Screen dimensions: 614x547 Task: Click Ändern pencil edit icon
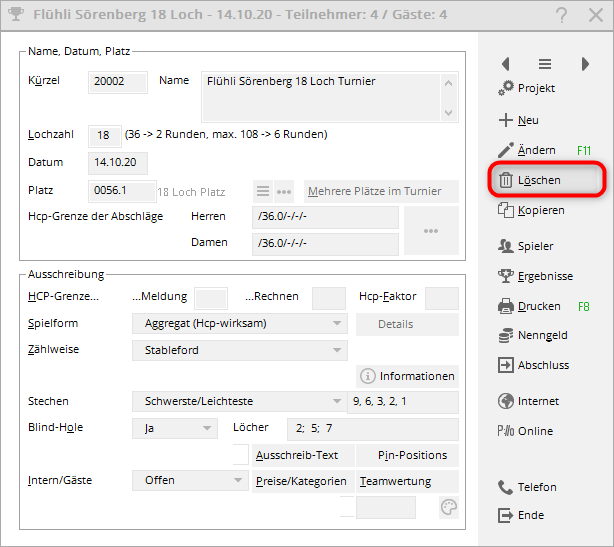pyautogui.click(x=506, y=150)
